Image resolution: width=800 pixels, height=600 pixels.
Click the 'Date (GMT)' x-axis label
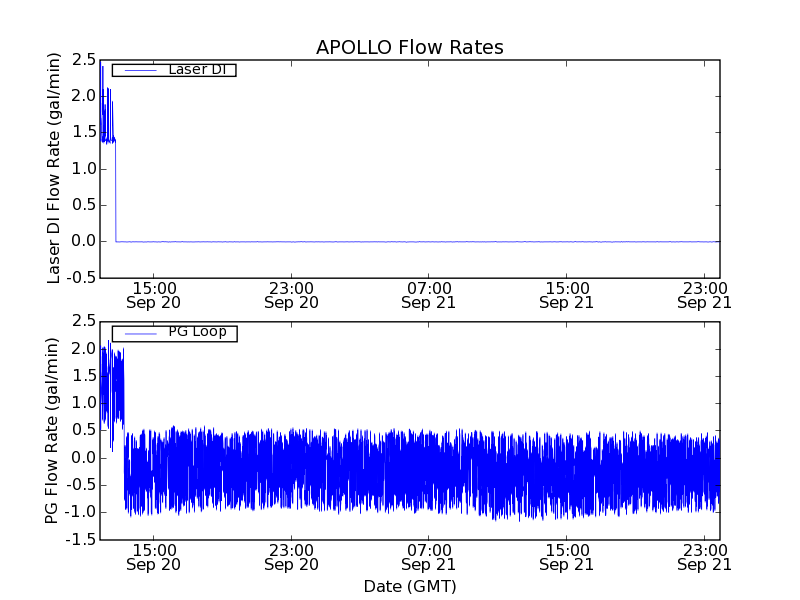pyautogui.click(x=410, y=586)
